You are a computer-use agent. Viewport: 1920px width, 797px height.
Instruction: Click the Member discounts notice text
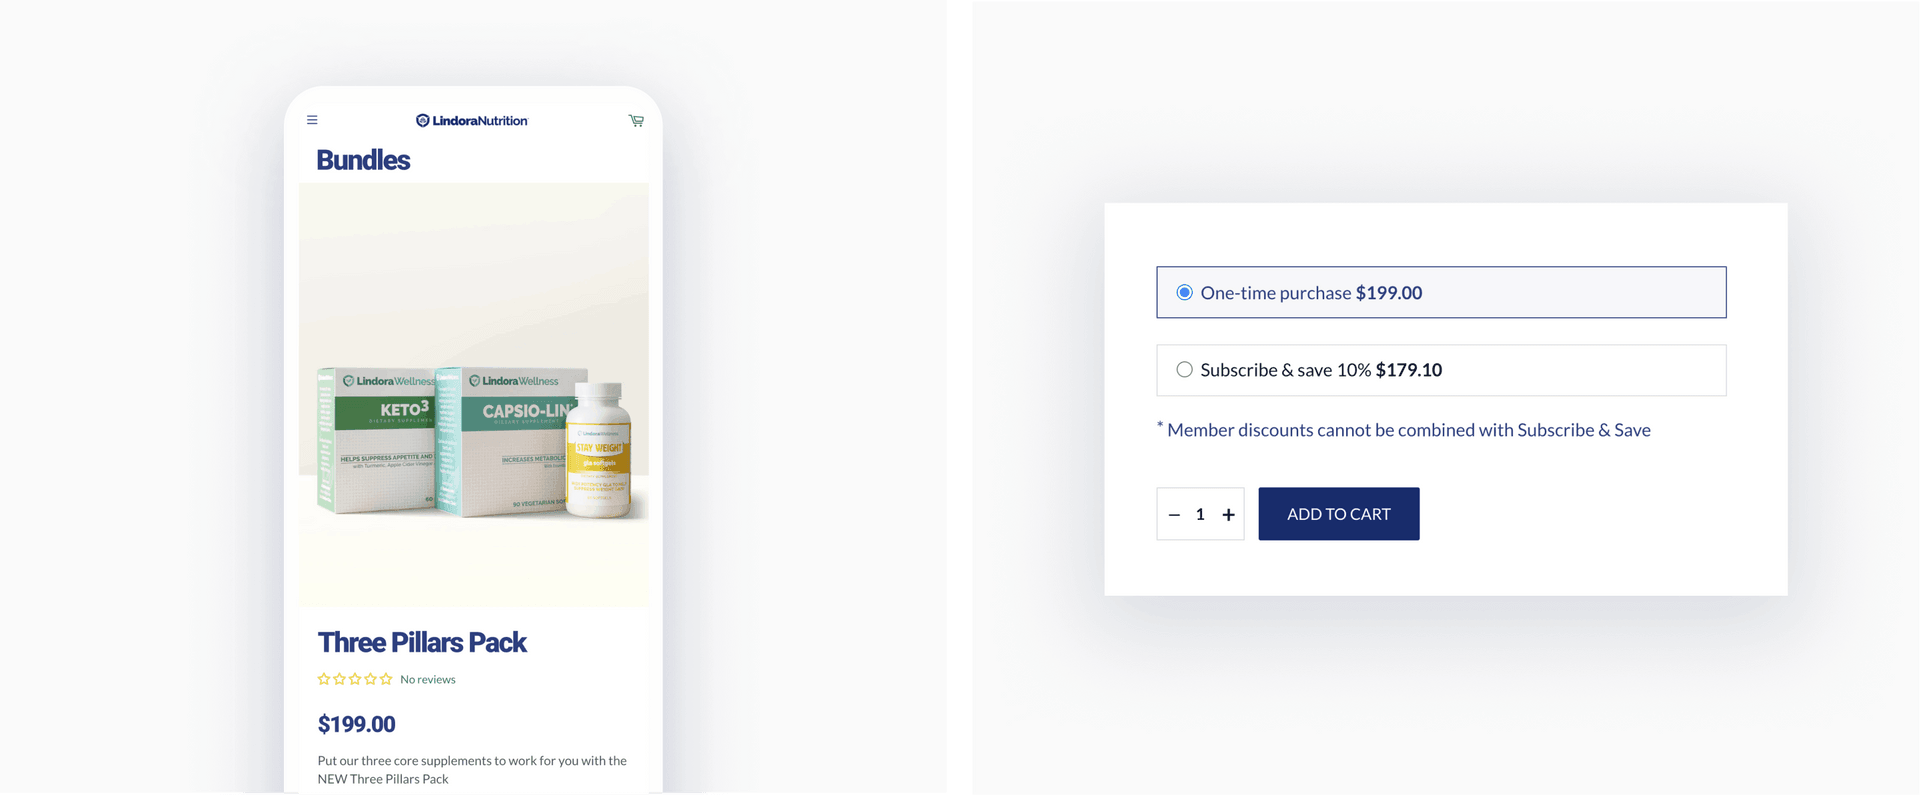(x=1404, y=430)
